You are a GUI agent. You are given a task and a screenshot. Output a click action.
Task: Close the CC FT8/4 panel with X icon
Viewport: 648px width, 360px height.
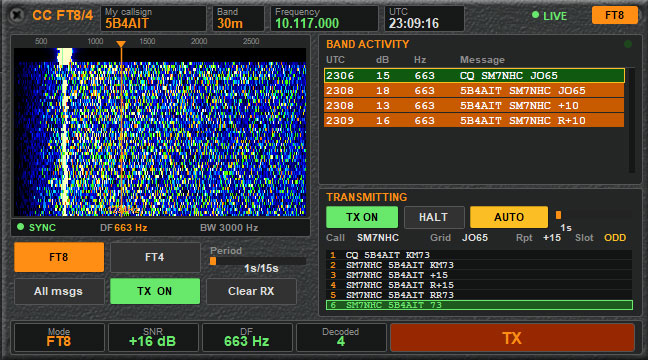click(17, 15)
